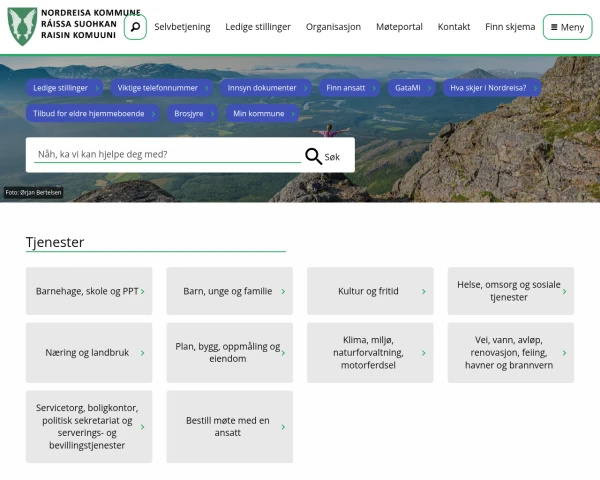This screenshot has width=600, height=480.
Task: Click the 'Nåh, ka vi kan hjelpe' search field
Action: [165, 155]
